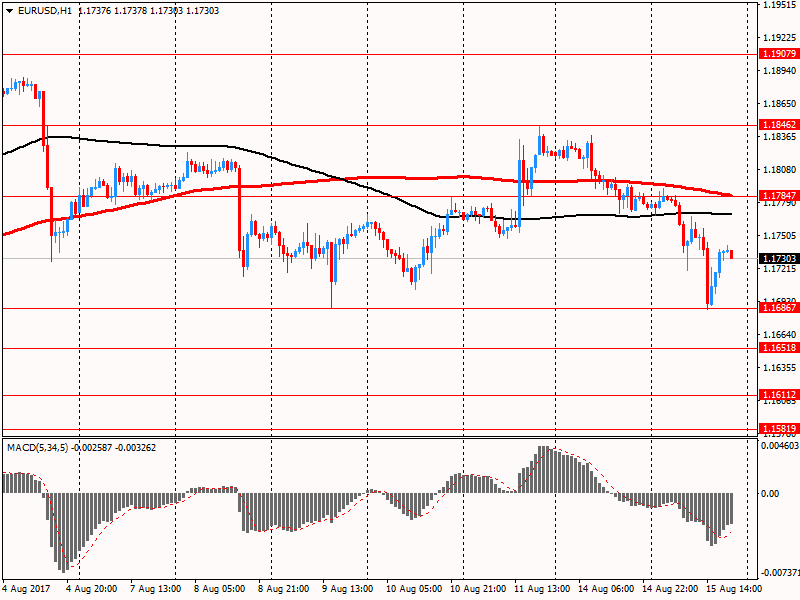The height and width of the screenshot is (600, 800).
Task: Click the 14 Aug 22:00 time label
Action: (670, 589)
